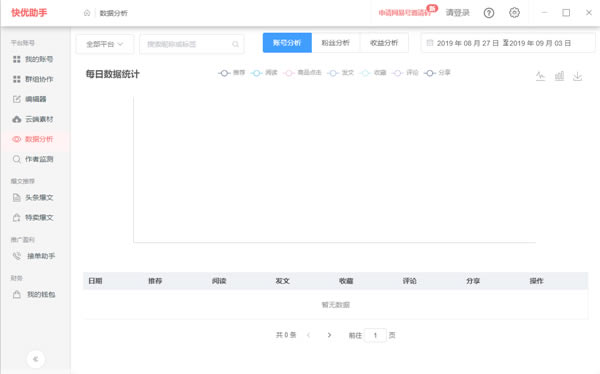Switch chart to line view icon
The width and height of the screenshot is (600, 374).
coord(540,76)
